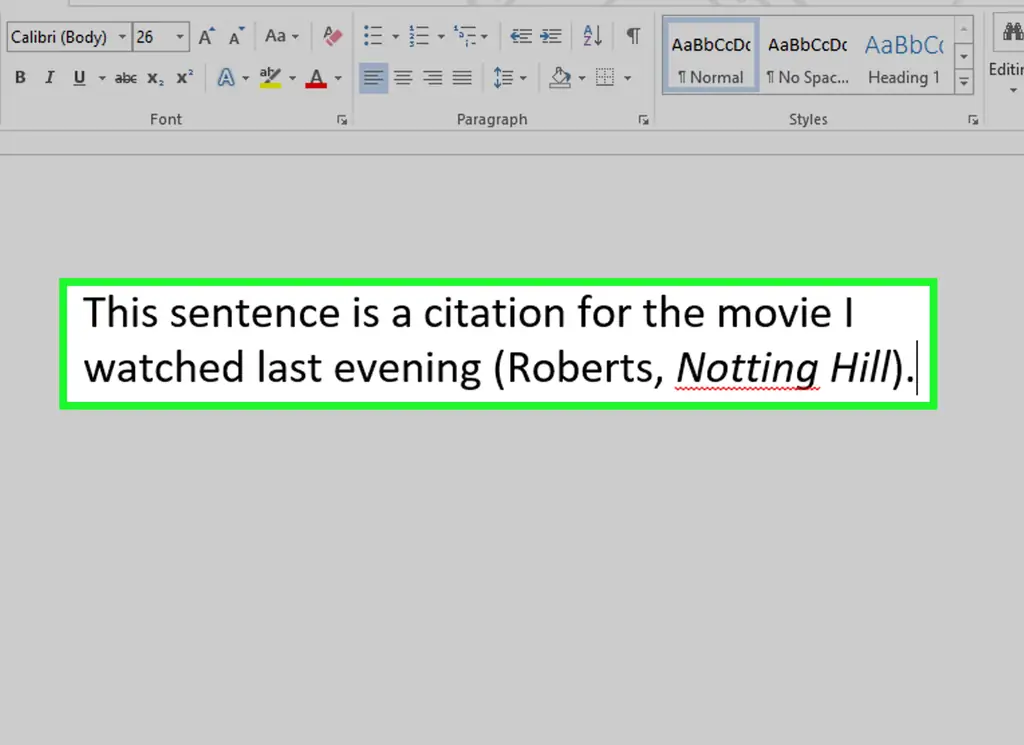Increase font size with Grow Font icon
Viewport: 1024px width, 745px height.
(x=206, y=37)
